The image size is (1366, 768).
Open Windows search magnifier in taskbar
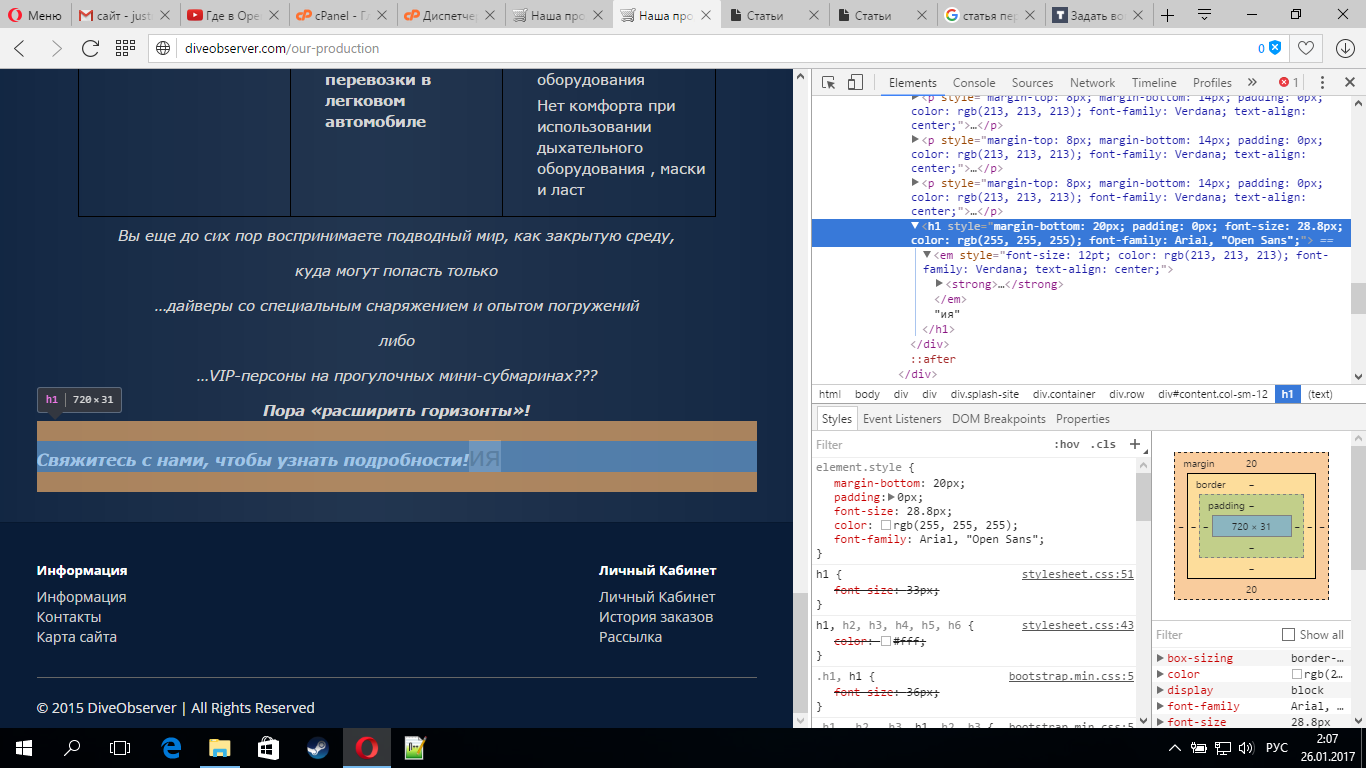point(72,747)
